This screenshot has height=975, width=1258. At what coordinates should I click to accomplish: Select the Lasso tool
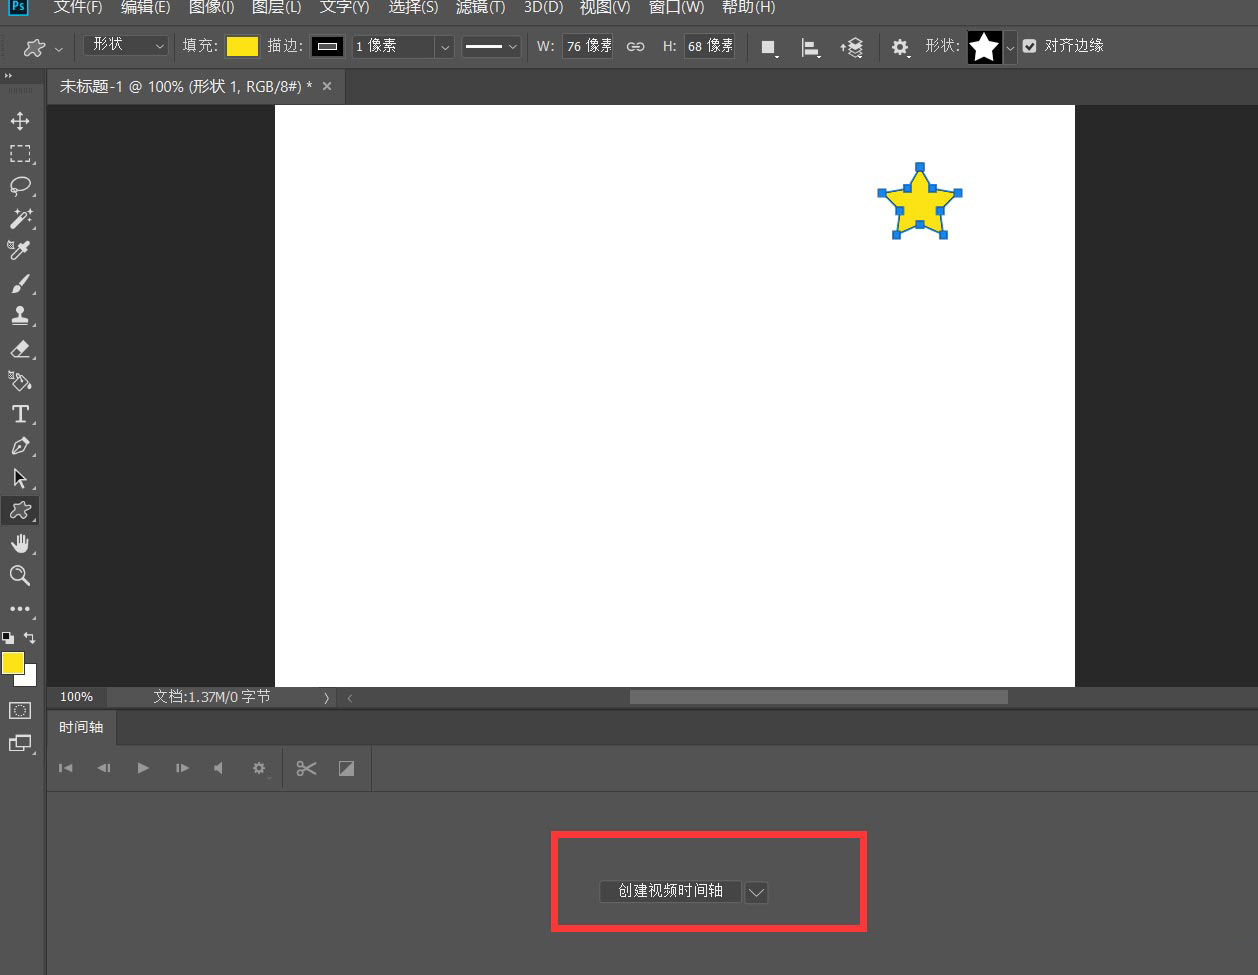[x=20, y=186]
